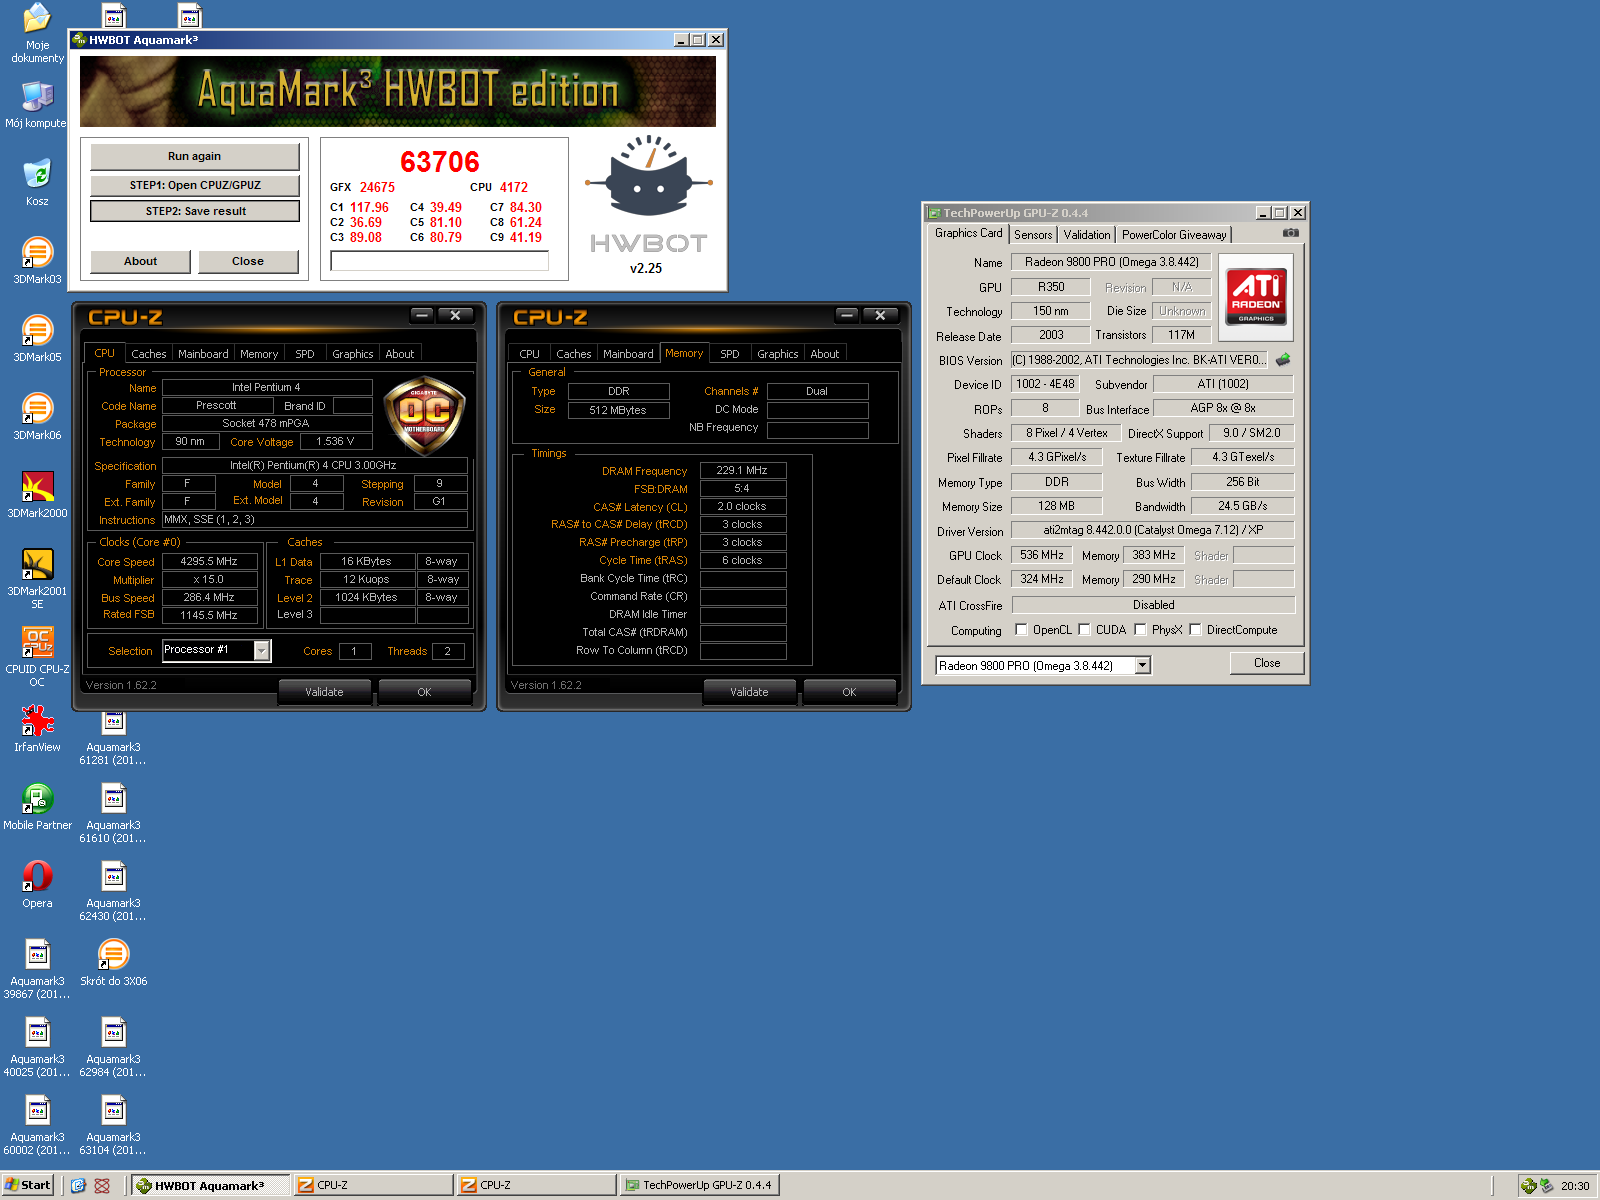This screenshot has height=1200, width=1600.
Task: Click the empty text field below Aquamark scores
Action: pyautogui.click(x=439, y=261)
